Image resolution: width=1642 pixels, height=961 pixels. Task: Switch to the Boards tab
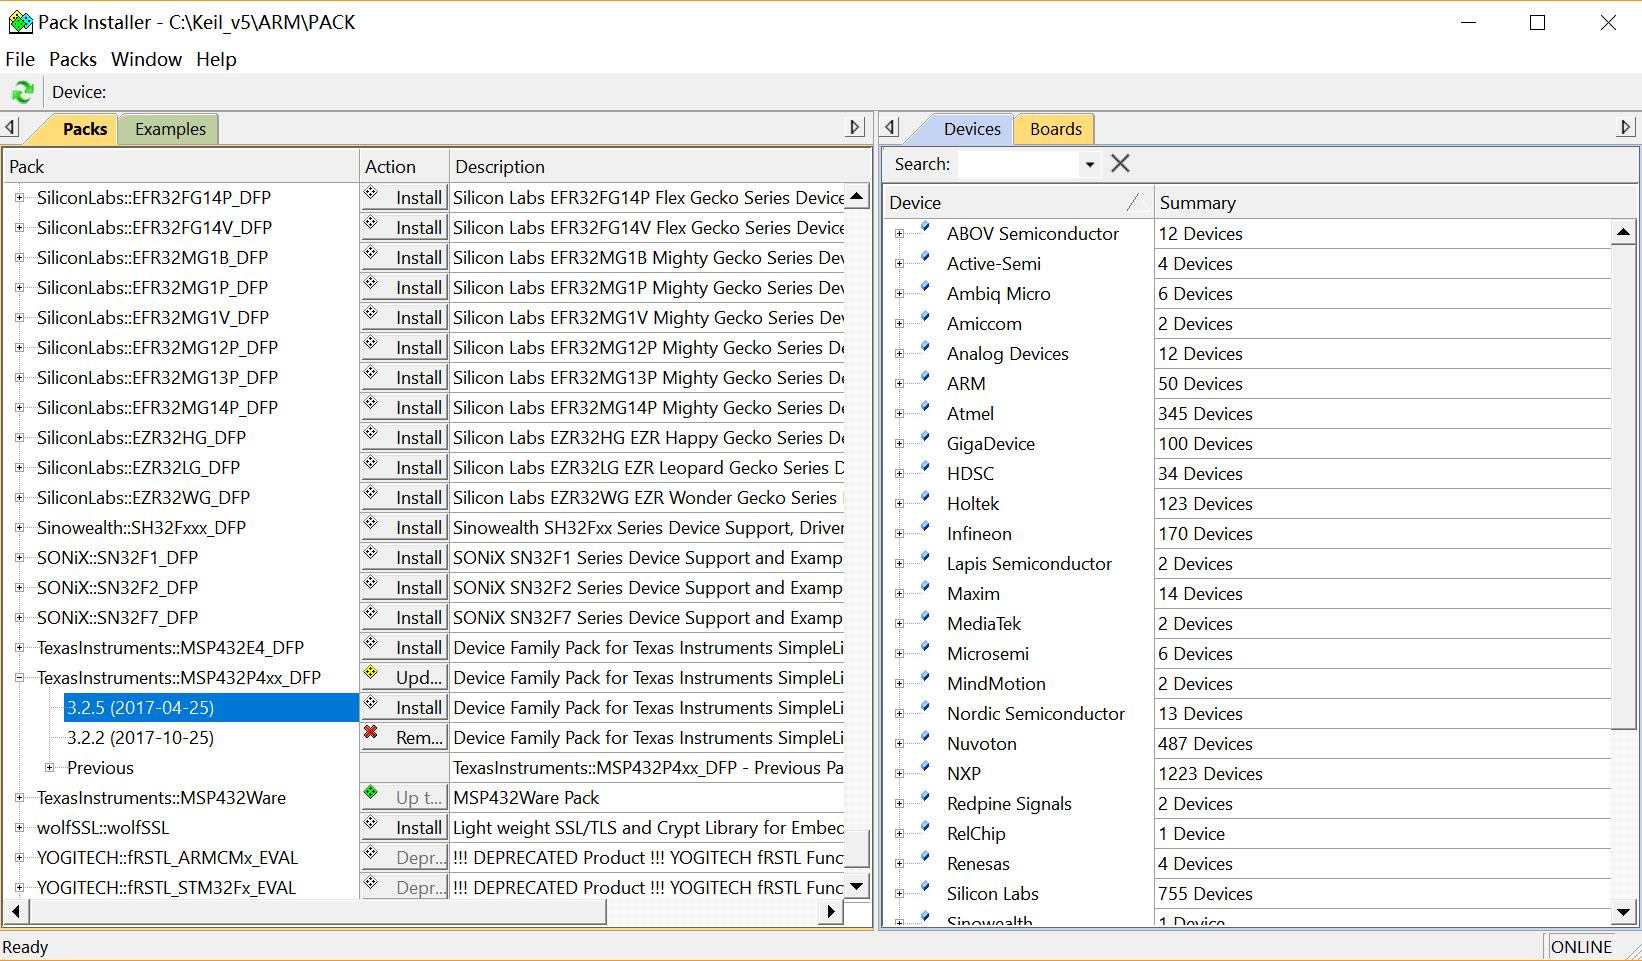click(x=1055, y=129)
